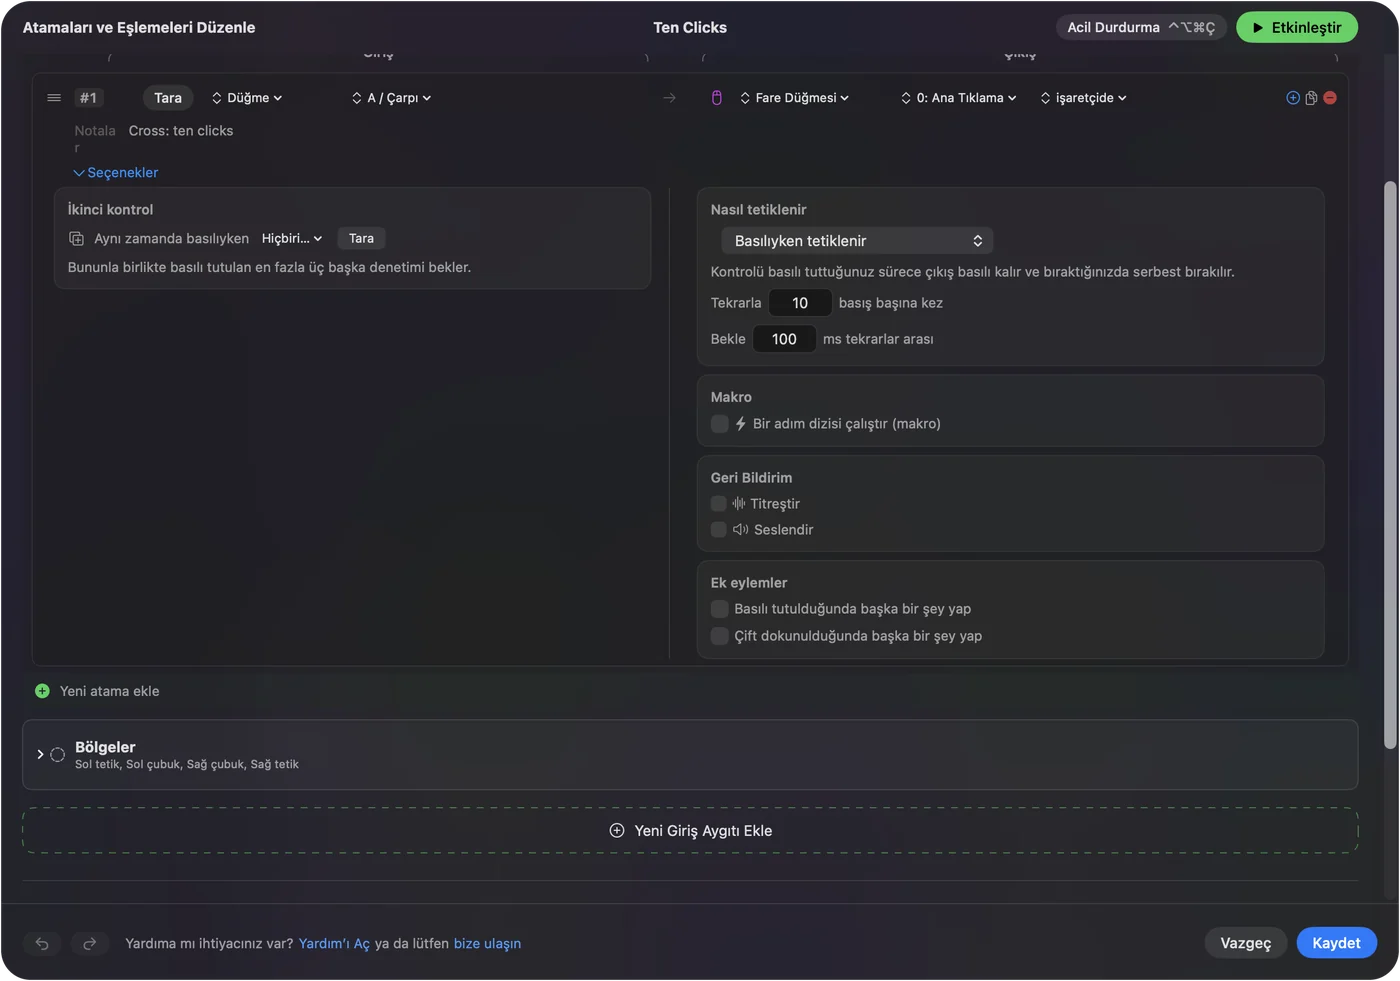1400x981 pixels.
Task: Expand the Bölgeler section
Action: click(40, 754)
